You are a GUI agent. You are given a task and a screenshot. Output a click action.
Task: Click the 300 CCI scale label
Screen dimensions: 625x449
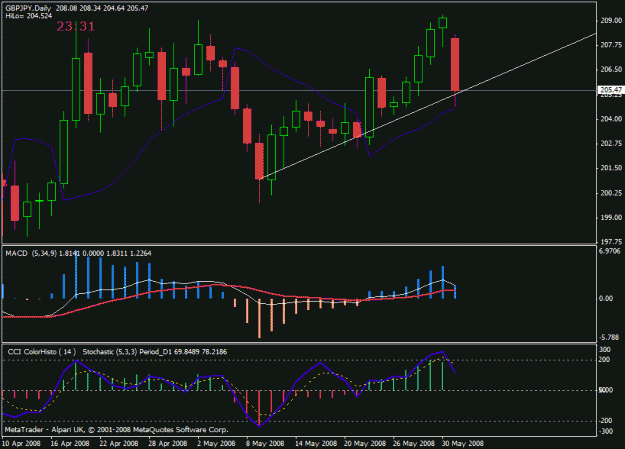point(605,350)
